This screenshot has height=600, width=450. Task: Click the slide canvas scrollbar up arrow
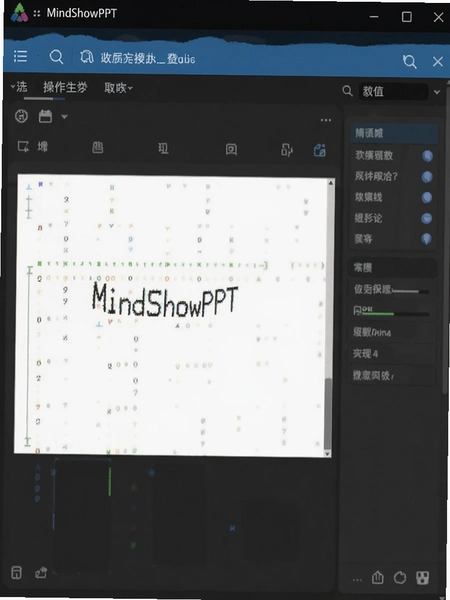331,183
